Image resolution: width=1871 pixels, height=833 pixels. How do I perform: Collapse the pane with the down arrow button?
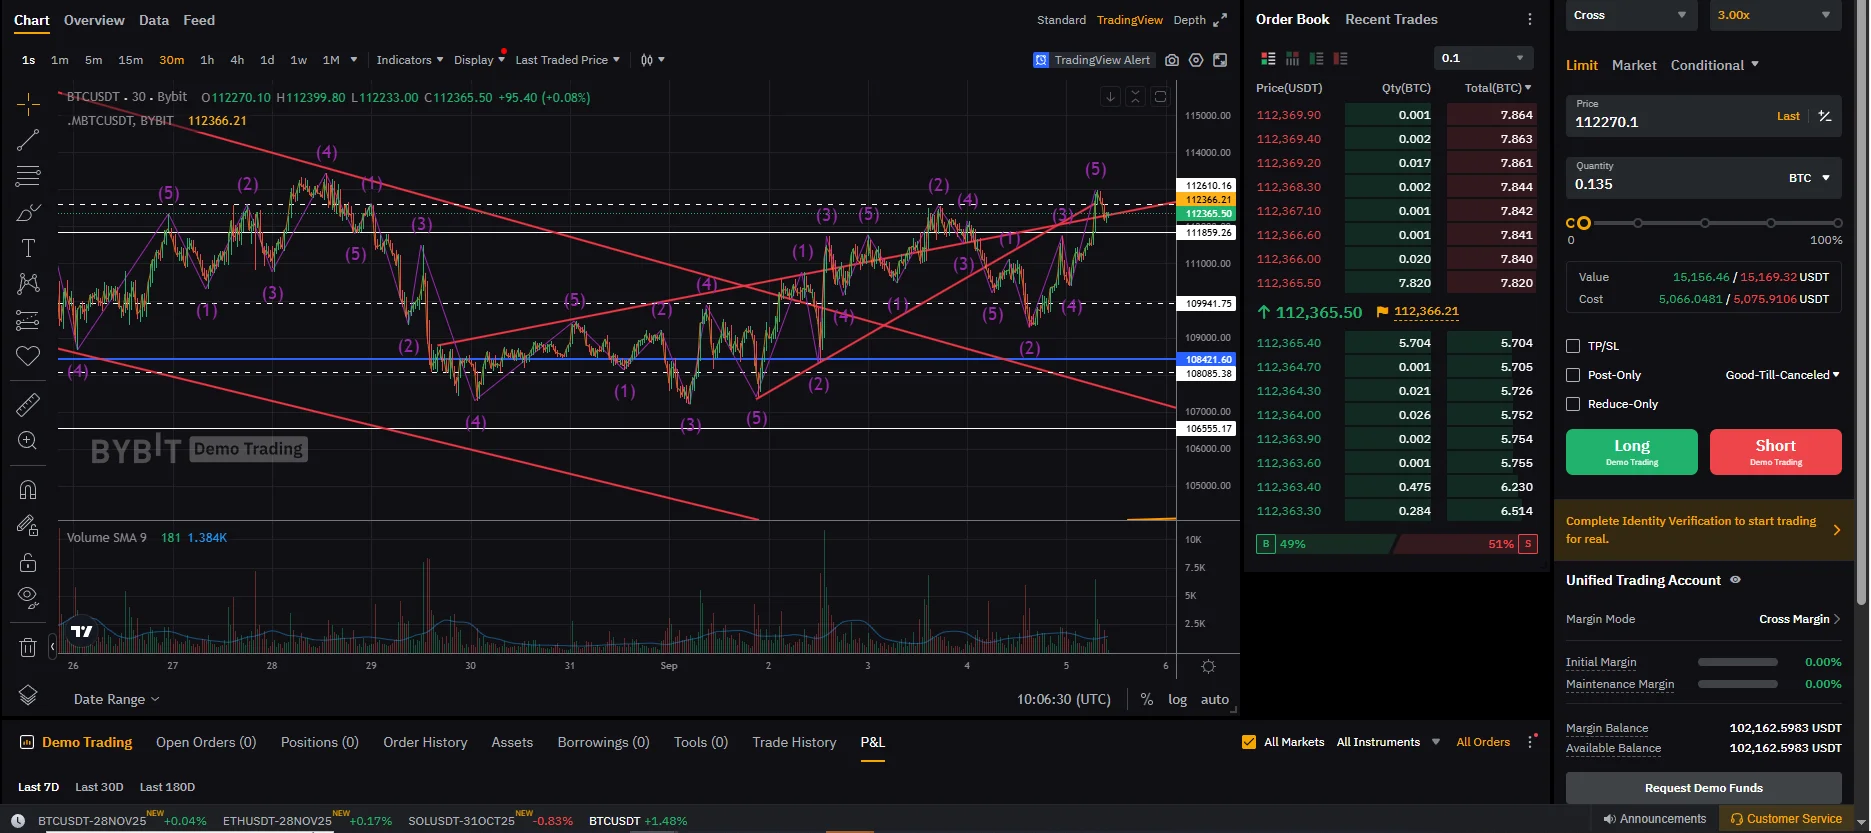point(1110,97)
